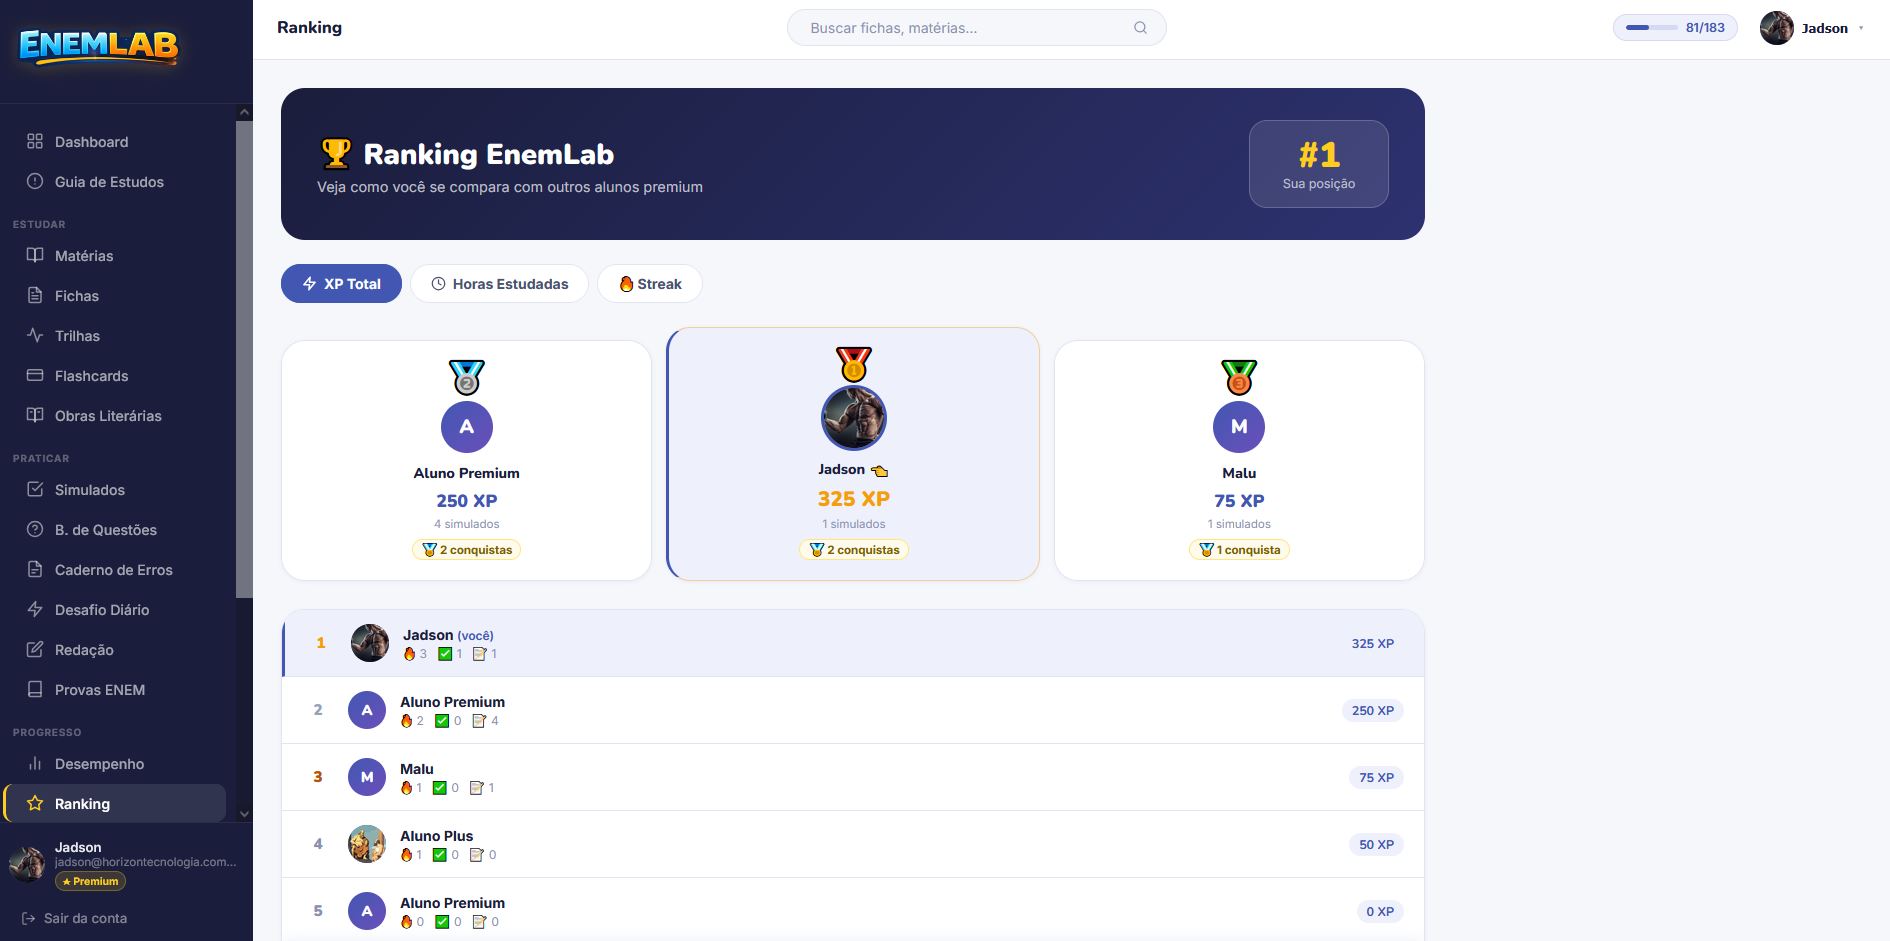The height and width of the screenshot is (941, 1890).
Task: Click Jadson's avatar in the sidebar footer
Action: (x=27, y=863)
